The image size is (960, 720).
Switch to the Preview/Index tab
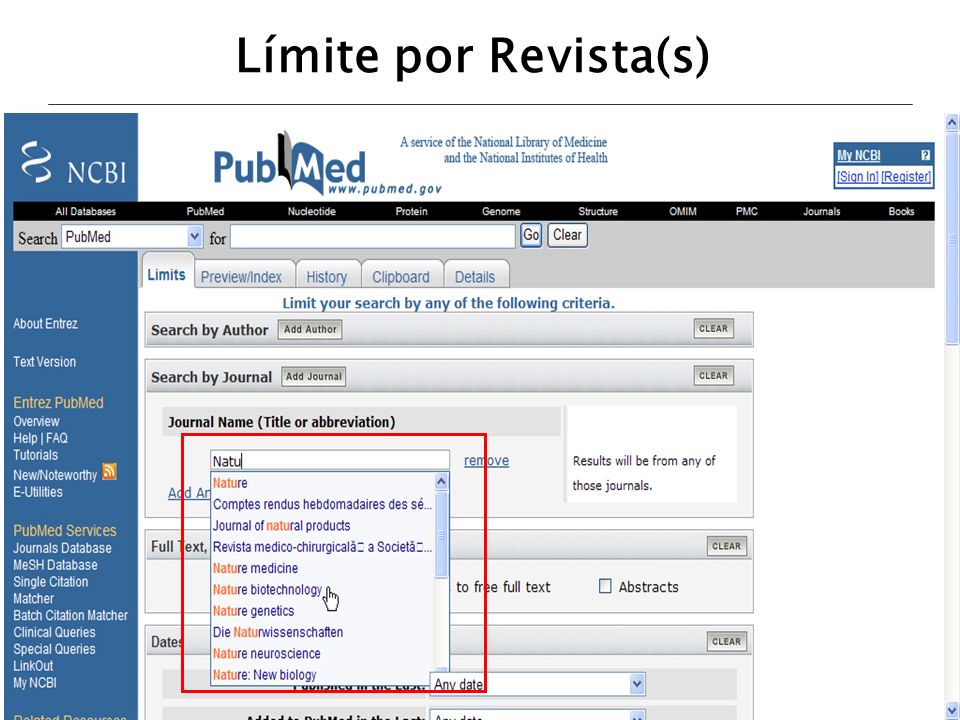(x=241, y=277)
